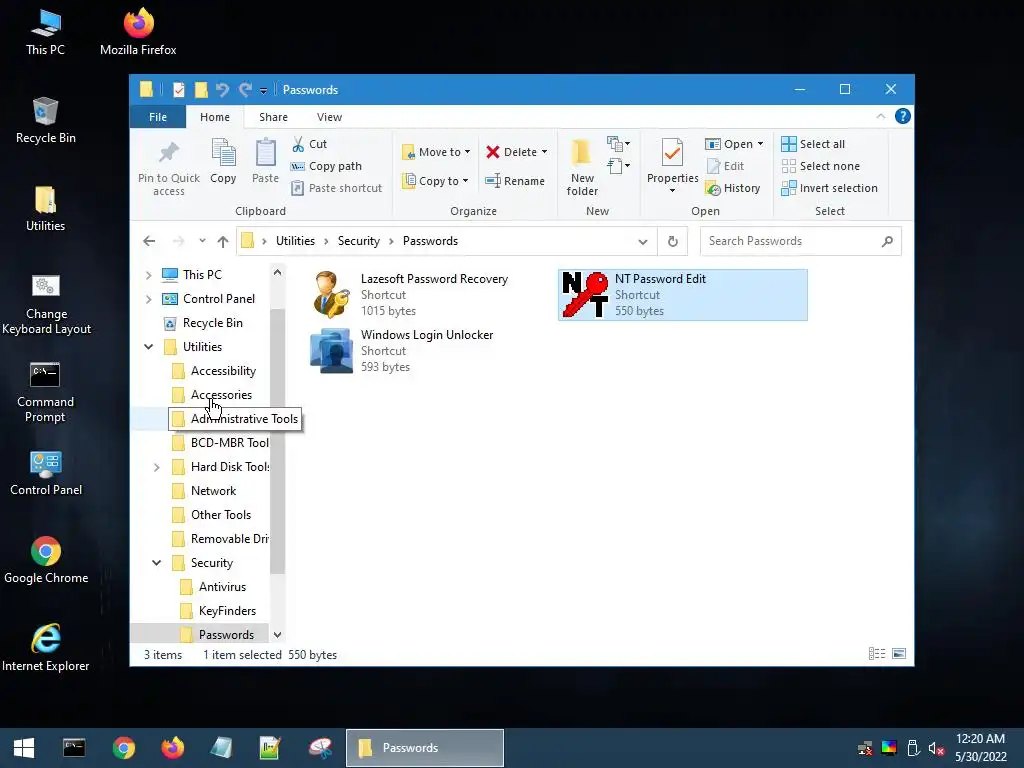This screenshot has width=1024, height=768.
Task: Click Security in the address breadcrumb
Action: (359, 241)
